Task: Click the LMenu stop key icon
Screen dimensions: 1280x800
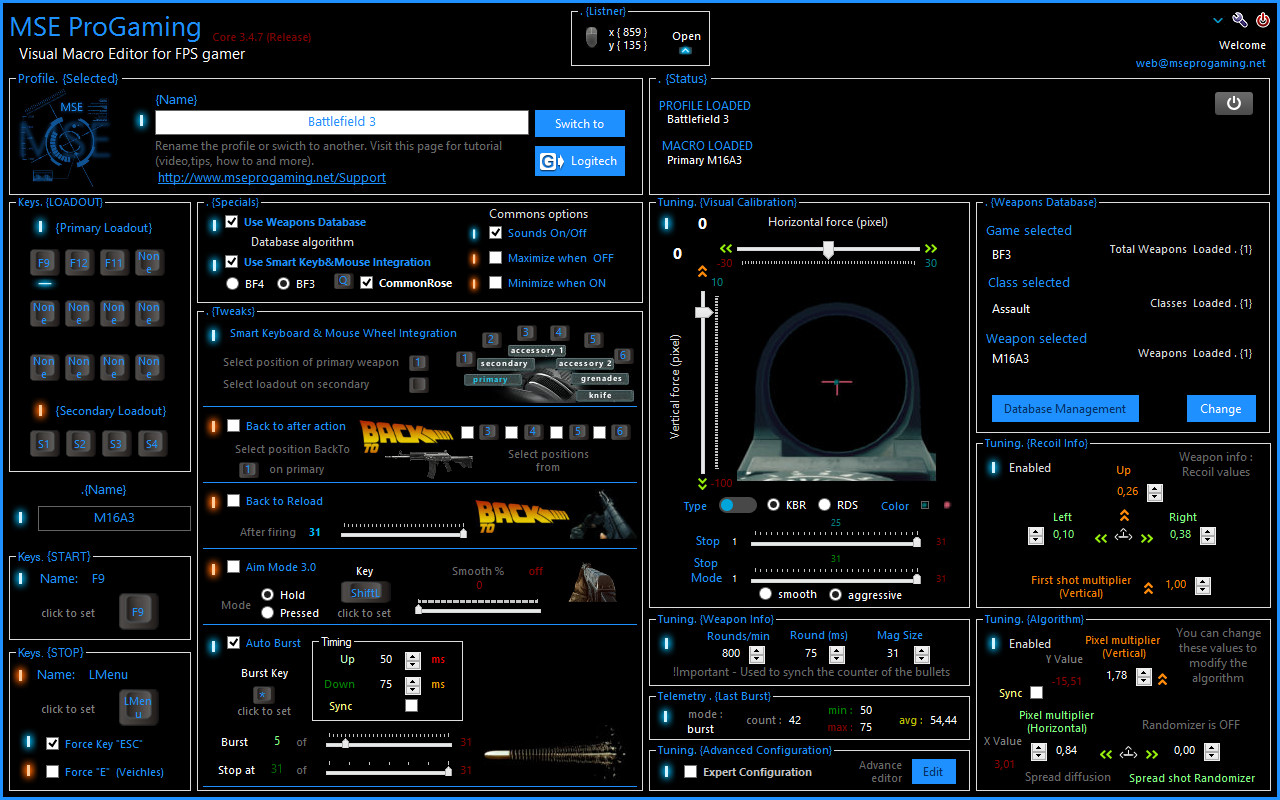Action: [x=139, y=708]
